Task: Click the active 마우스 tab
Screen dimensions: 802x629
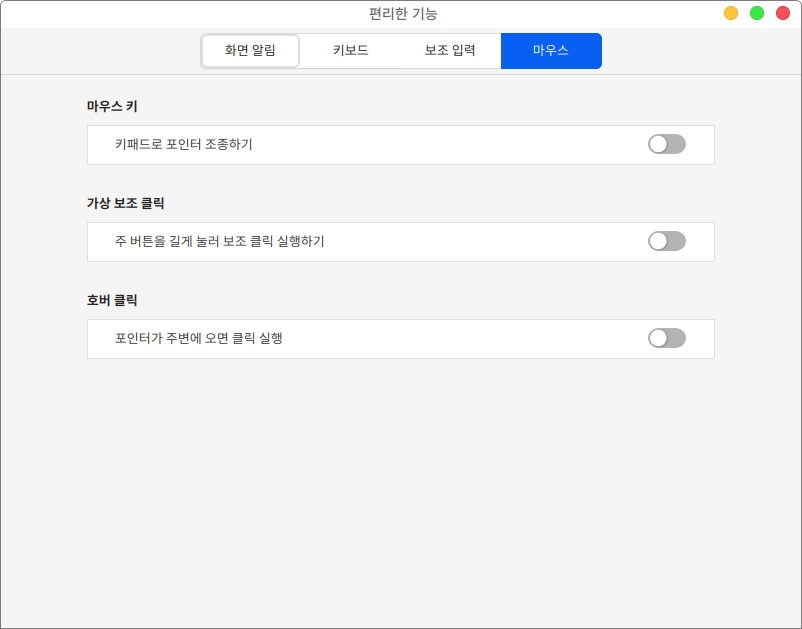Action: coord(551,51)
